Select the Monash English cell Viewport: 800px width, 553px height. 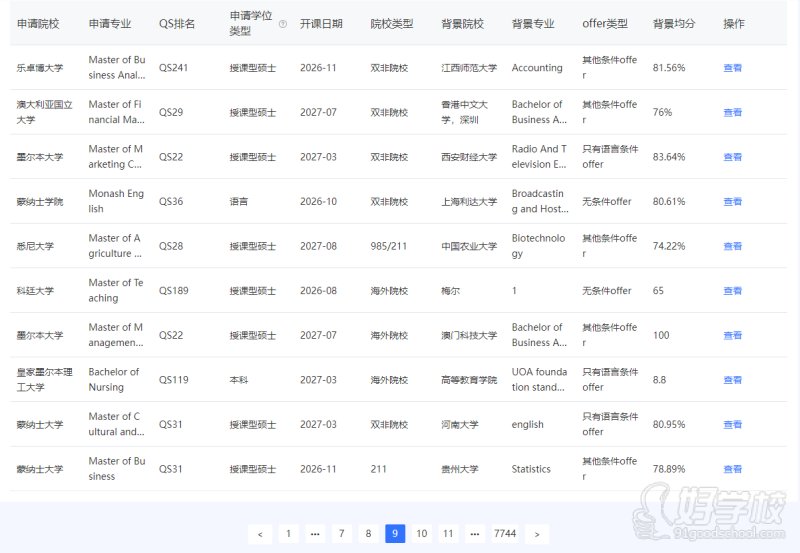116,202
